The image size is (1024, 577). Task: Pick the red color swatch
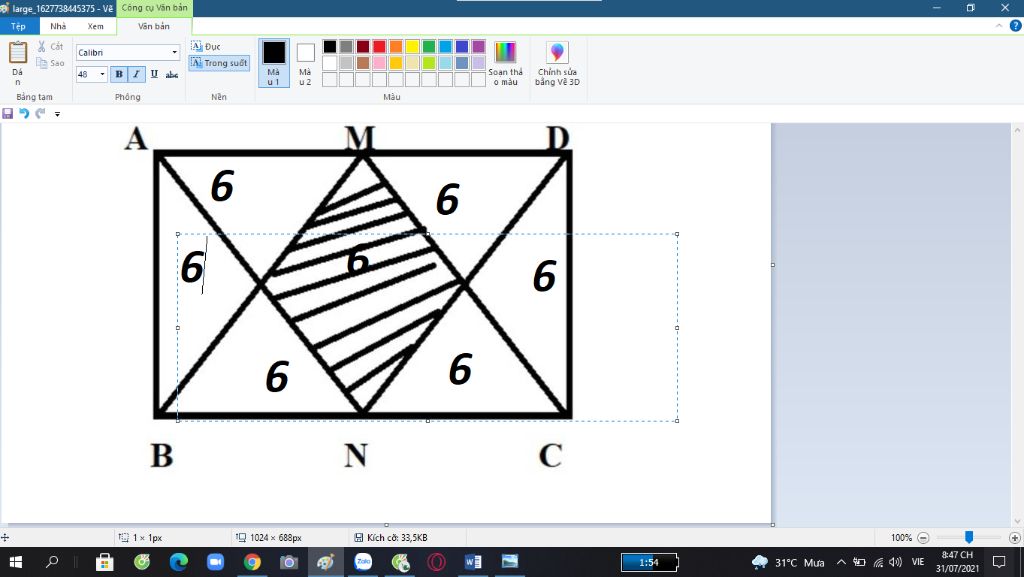coord(379,46)
